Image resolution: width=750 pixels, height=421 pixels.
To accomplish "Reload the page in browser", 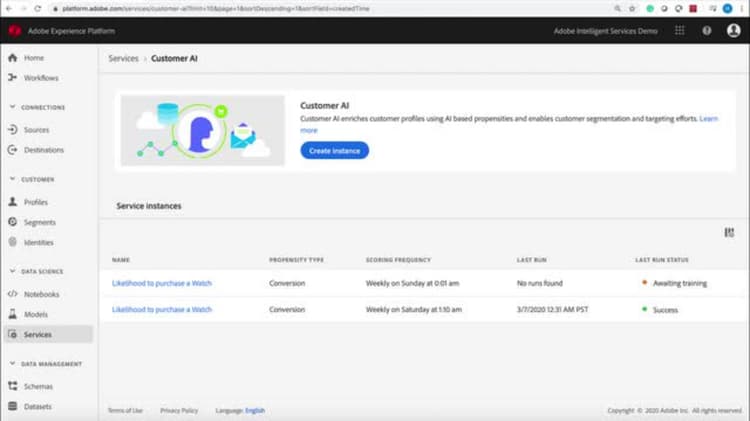I will [x=38, y=9].
